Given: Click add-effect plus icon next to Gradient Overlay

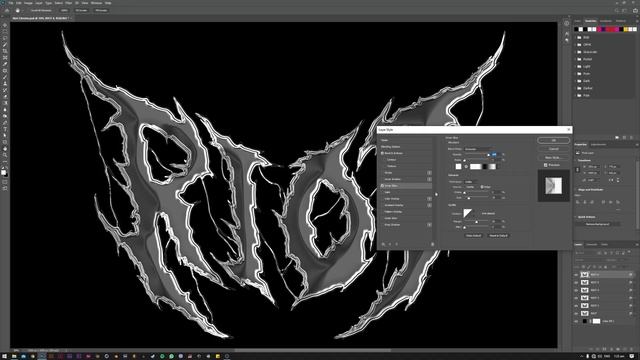Looking at the screenshot, I should 429,205.
